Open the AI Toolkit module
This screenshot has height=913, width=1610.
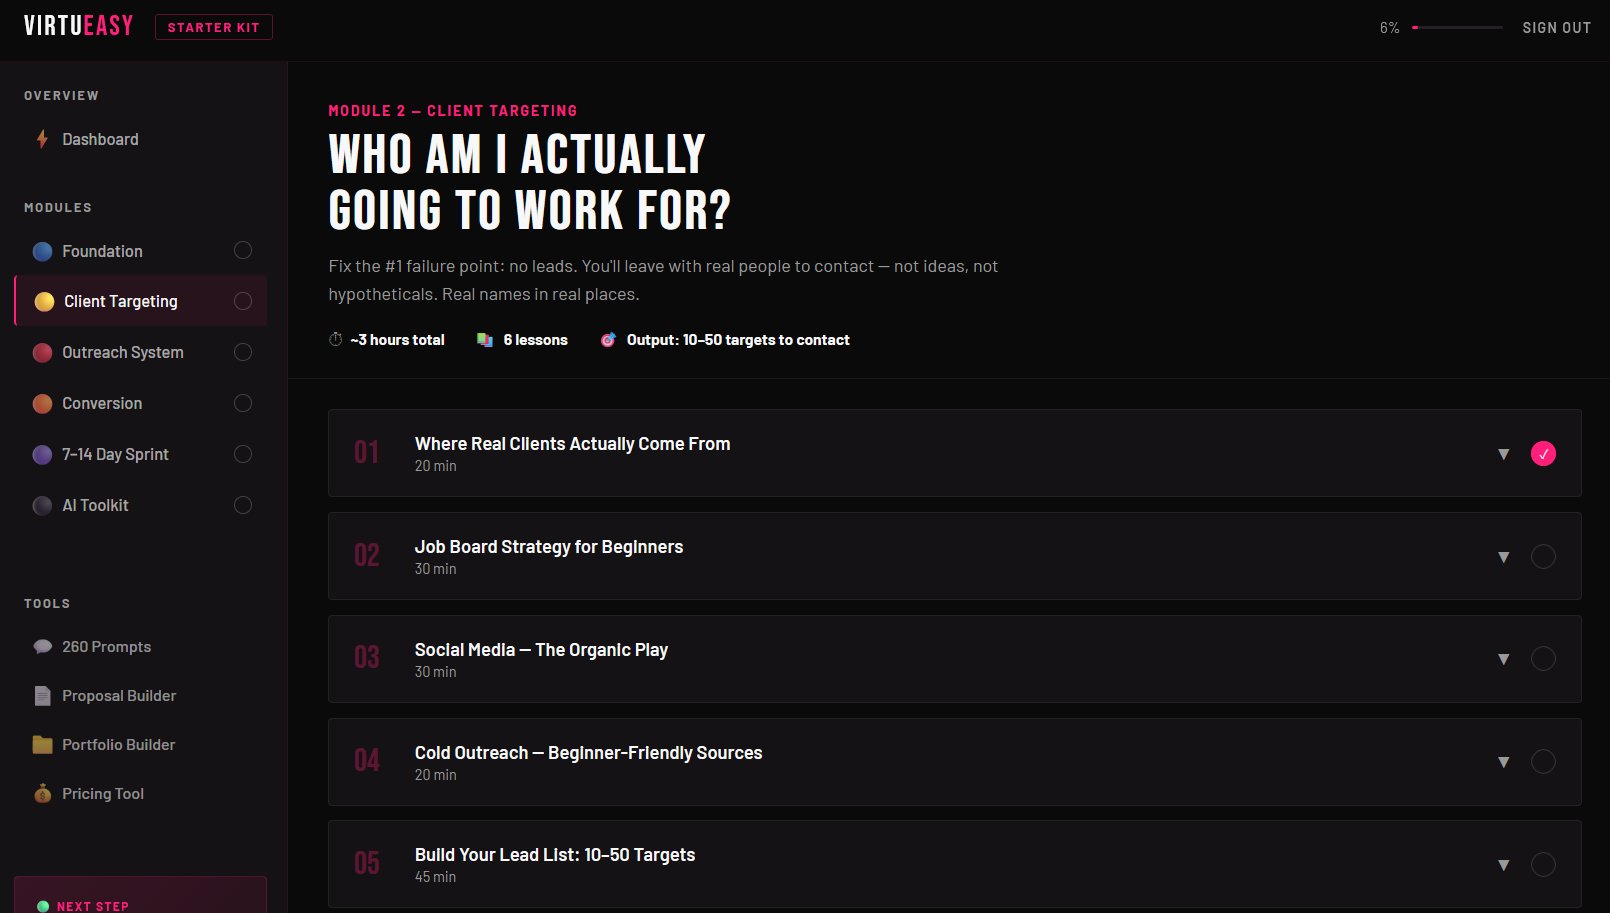(x=141, y=505)
